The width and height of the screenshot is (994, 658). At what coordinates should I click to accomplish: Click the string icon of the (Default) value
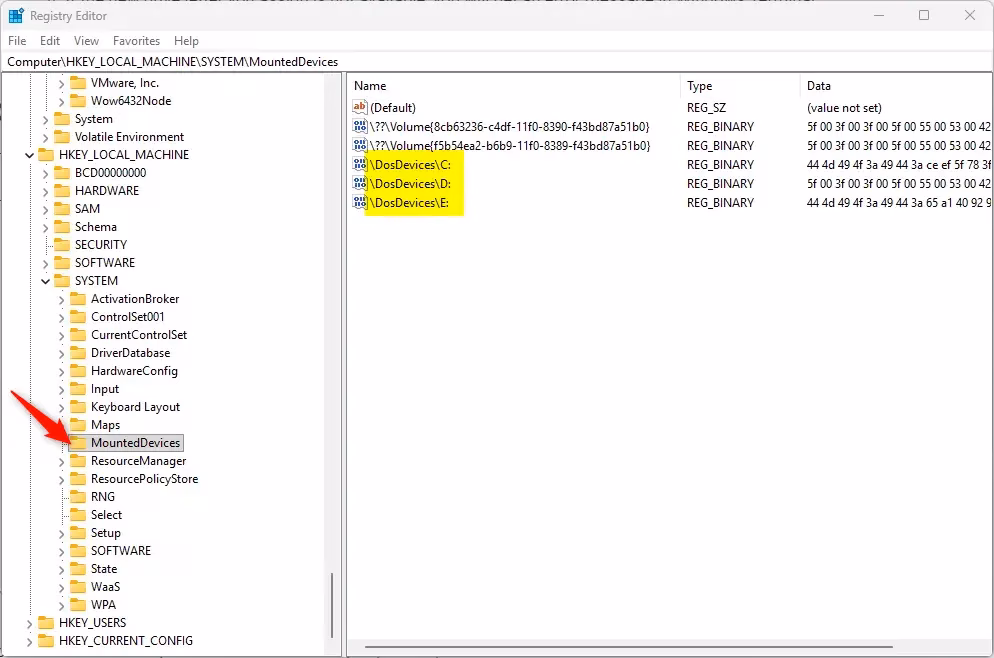click(x=360, y=107)
